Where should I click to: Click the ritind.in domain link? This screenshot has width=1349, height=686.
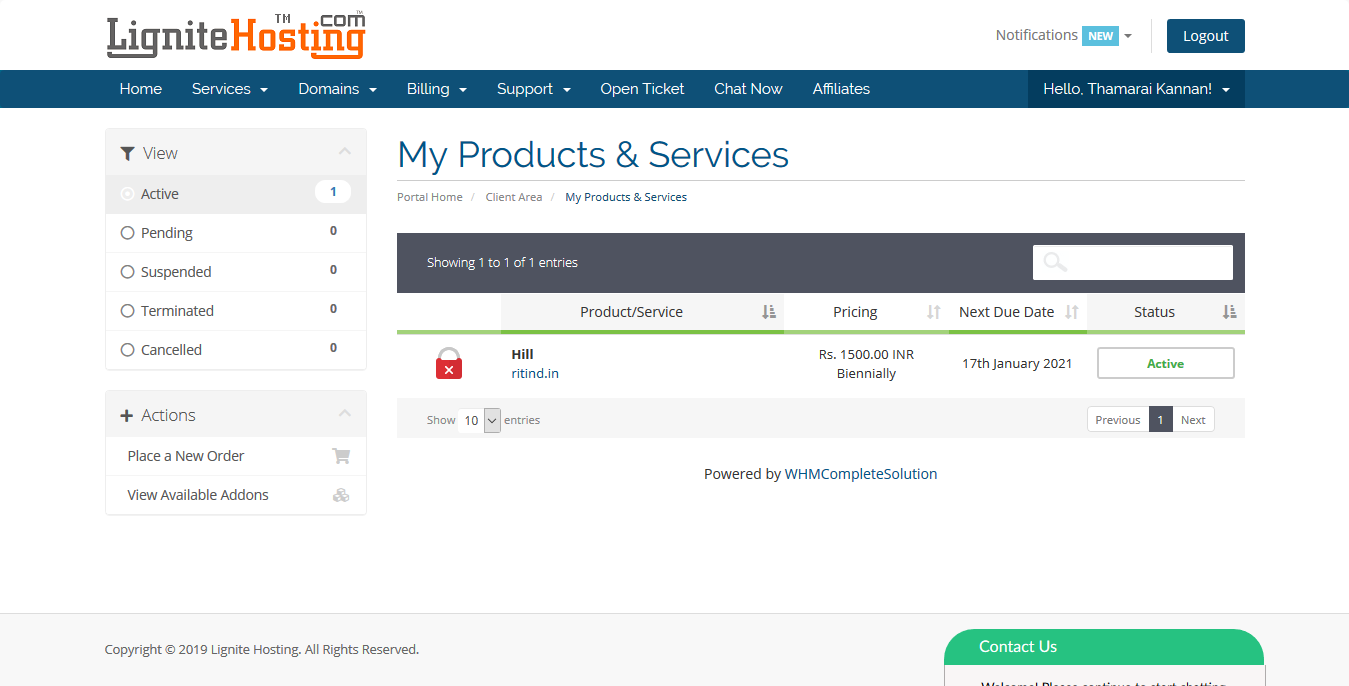(535, 374)
